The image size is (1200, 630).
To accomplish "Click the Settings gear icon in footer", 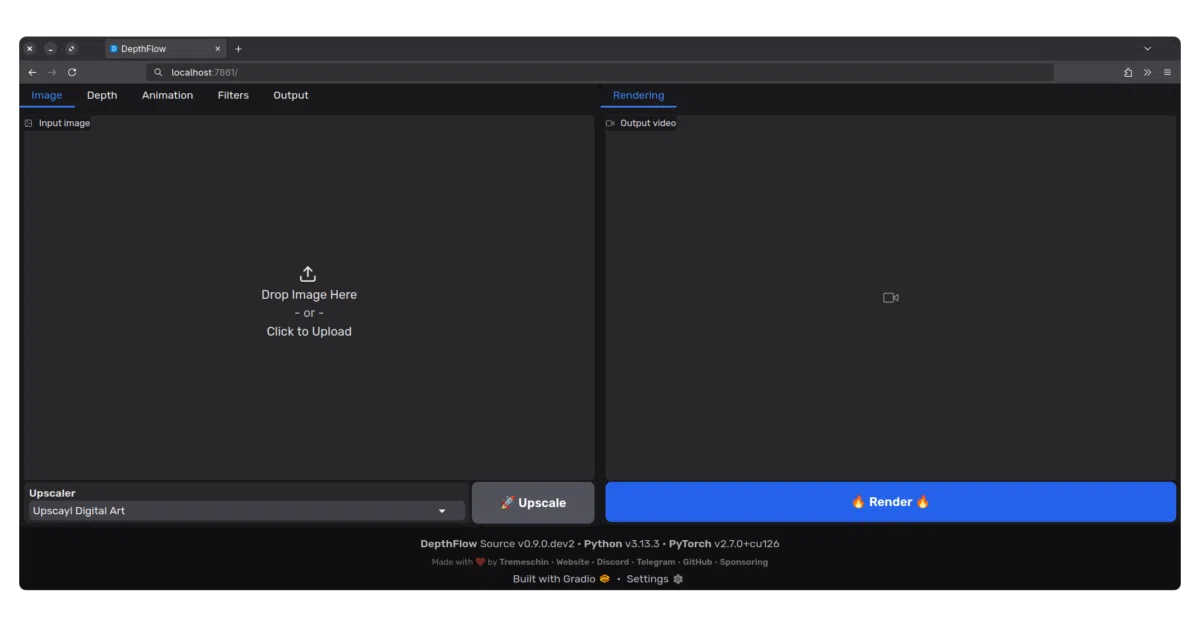I will (x=678, y=579).
